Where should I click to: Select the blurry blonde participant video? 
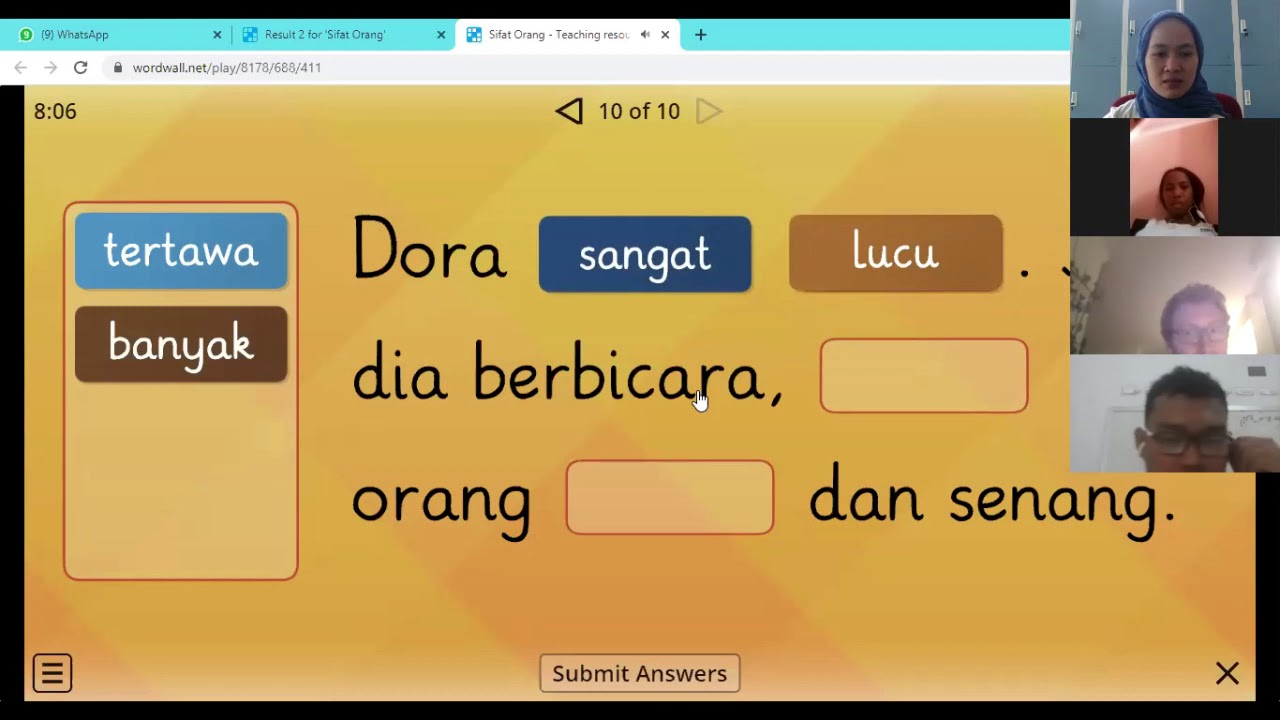point(1175,295)
